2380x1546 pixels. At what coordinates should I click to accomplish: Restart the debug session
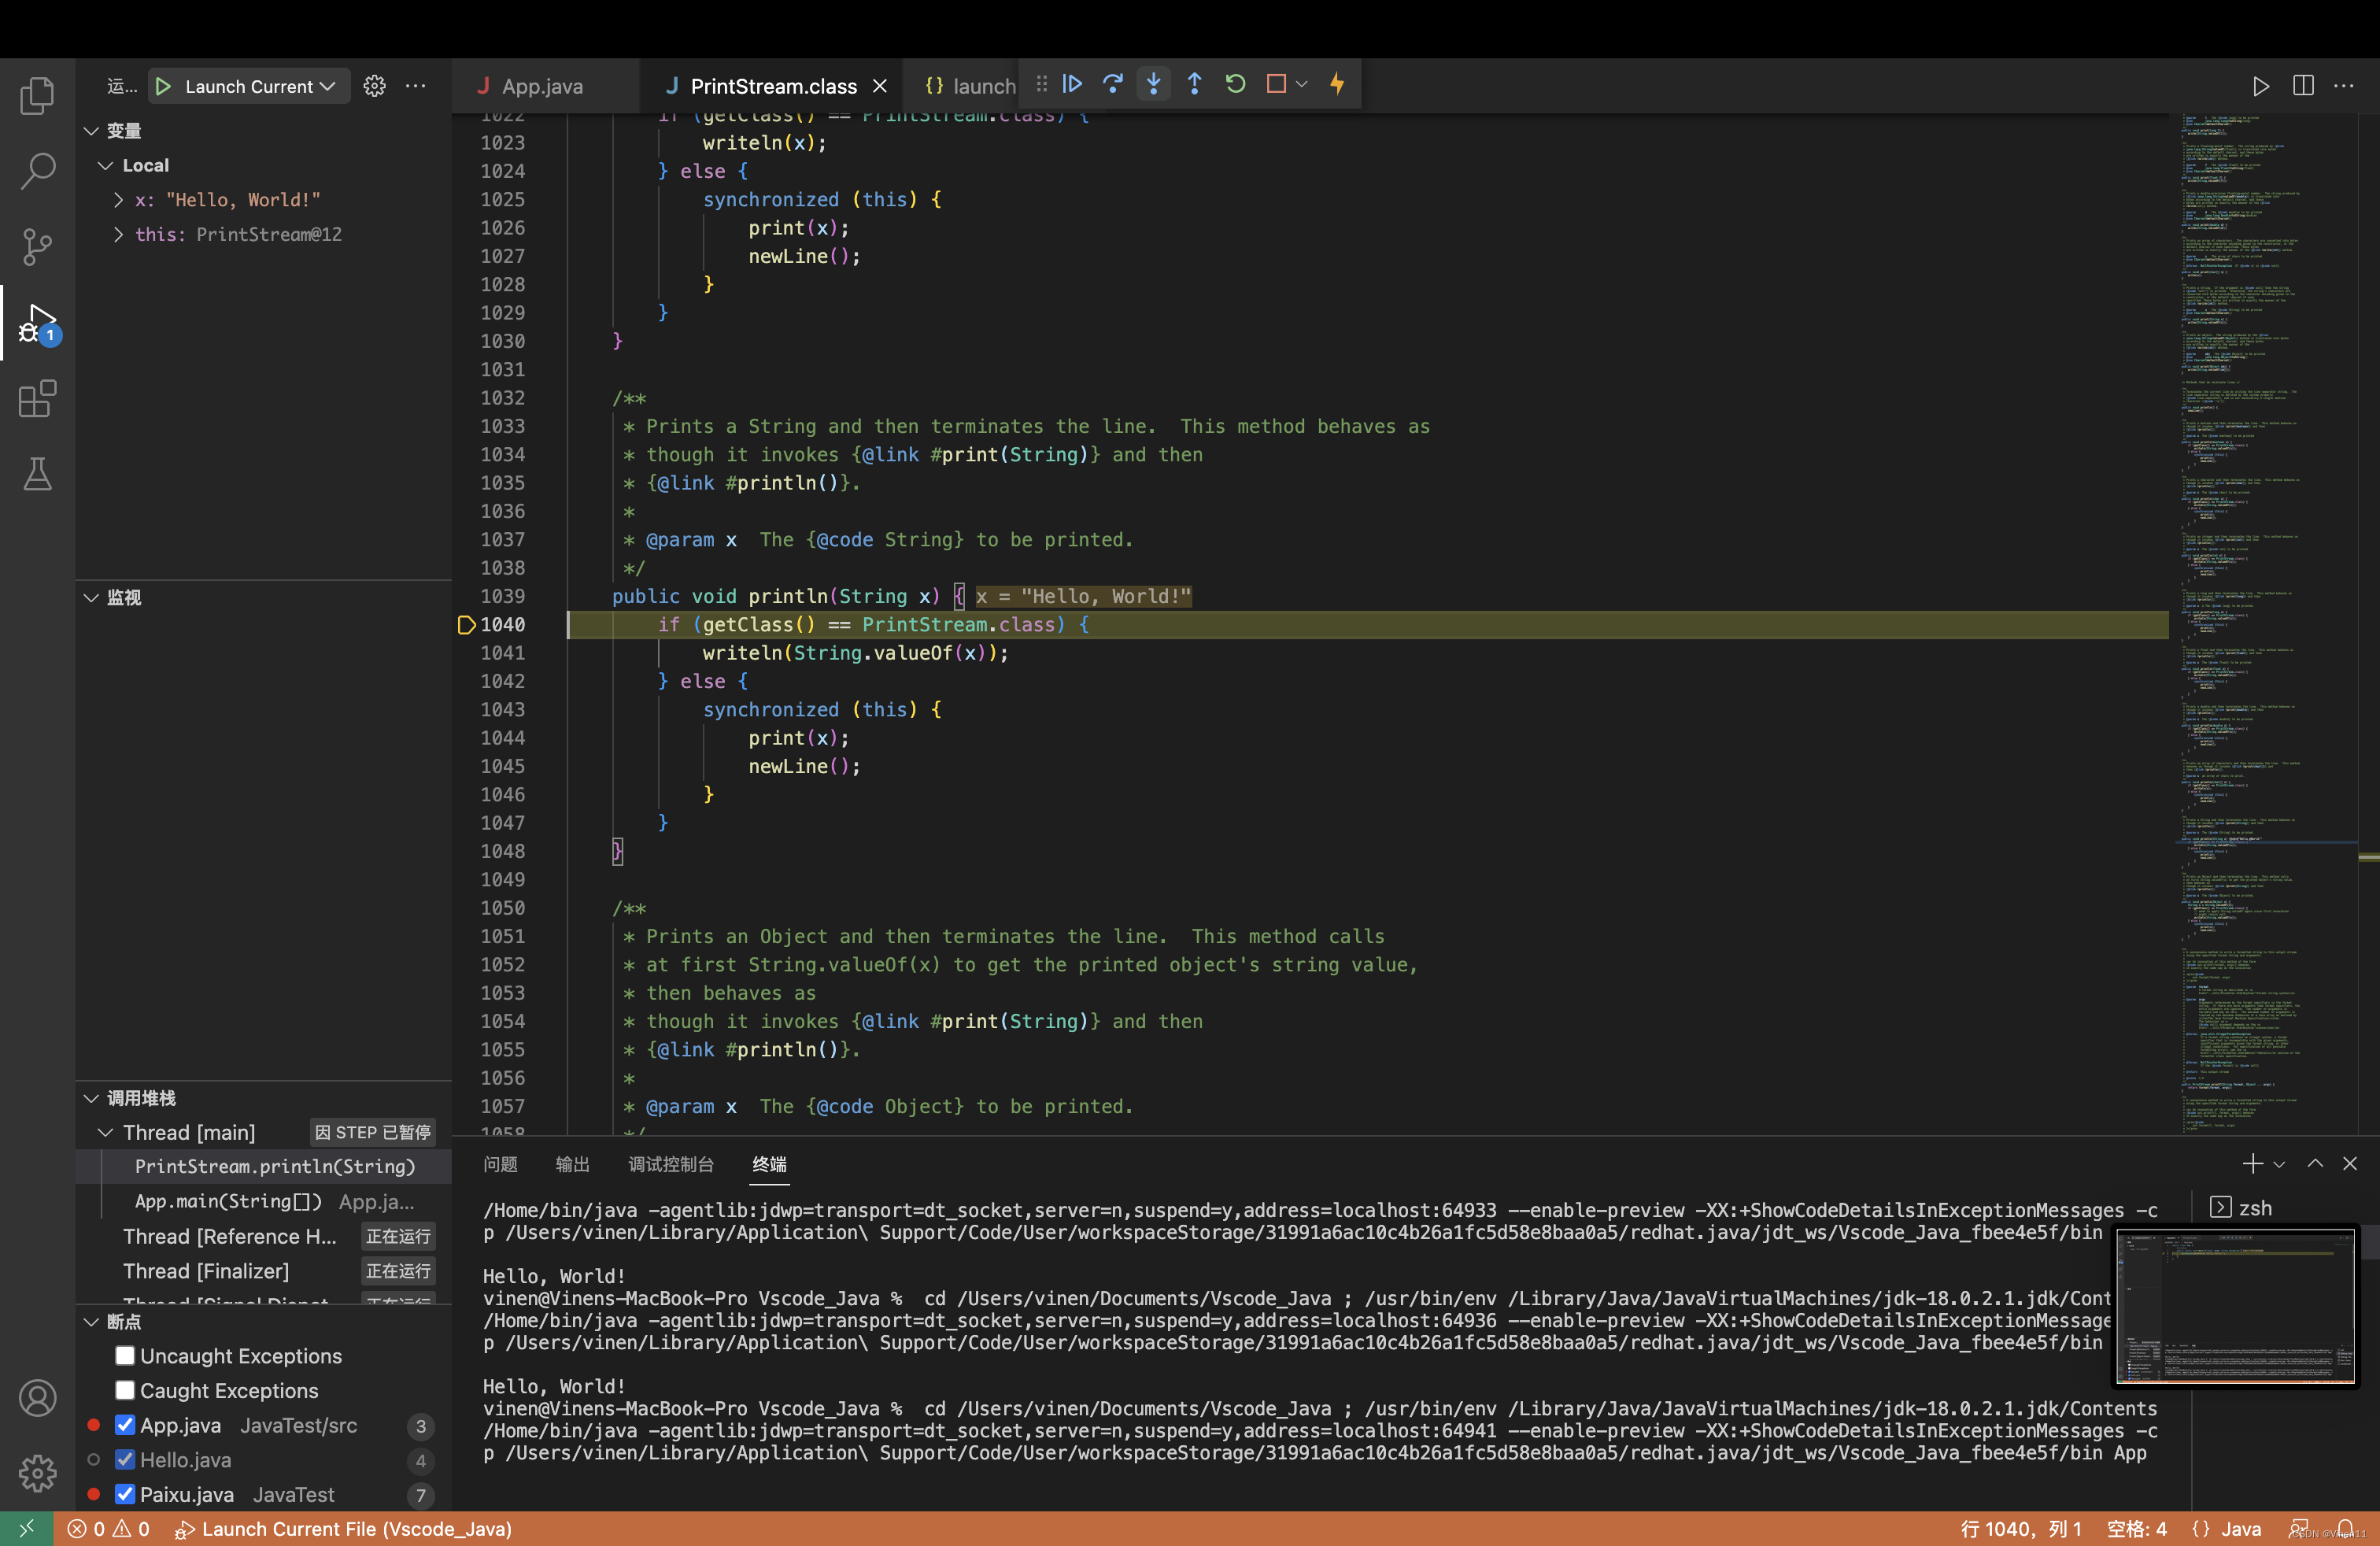(x=1235, y=84)
